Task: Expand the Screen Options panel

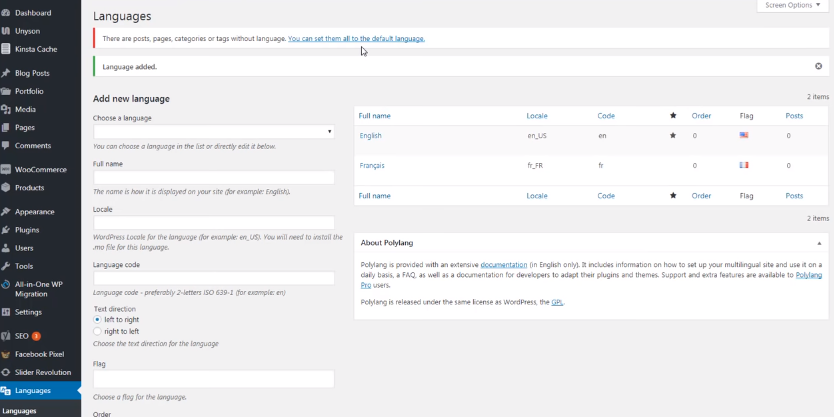Action: coord(793,5)
